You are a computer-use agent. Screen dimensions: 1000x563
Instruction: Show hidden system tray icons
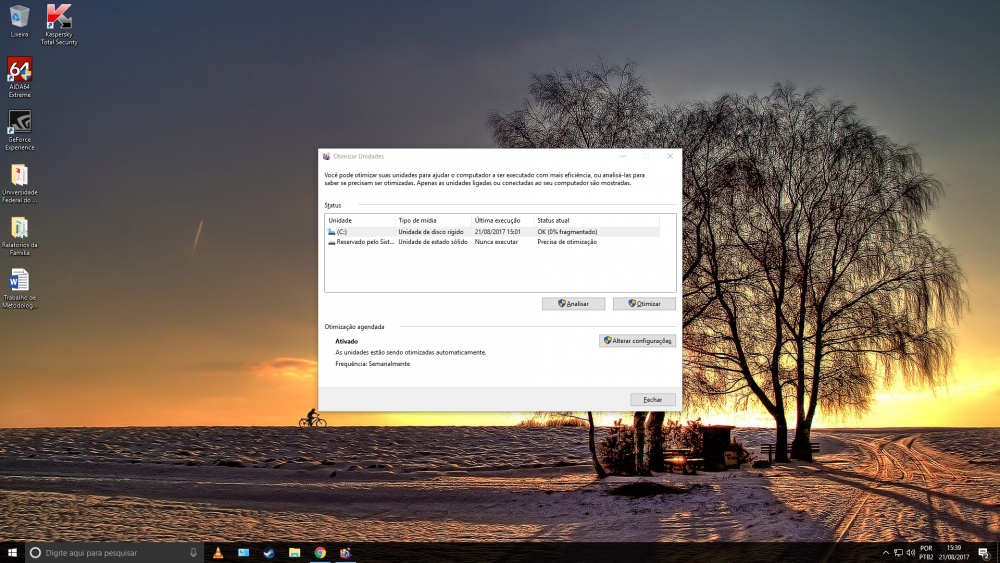pyautogui.click(x=885, y=552)
